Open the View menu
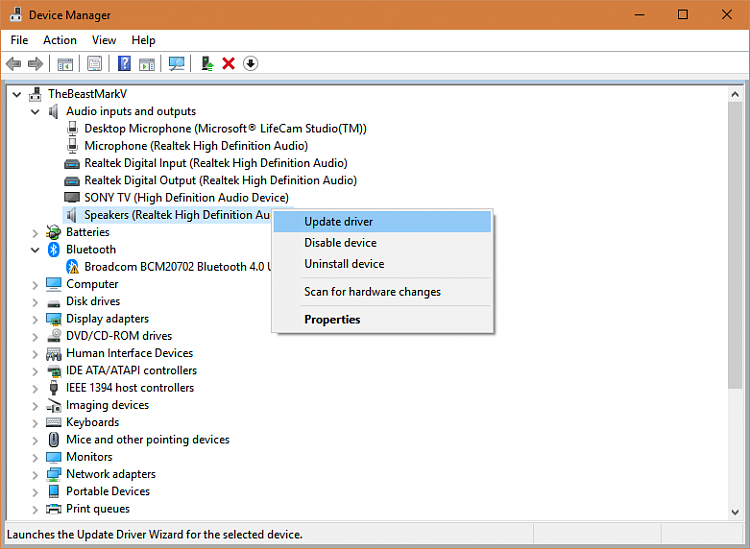The image size is (750, 549). click(104, 40)
